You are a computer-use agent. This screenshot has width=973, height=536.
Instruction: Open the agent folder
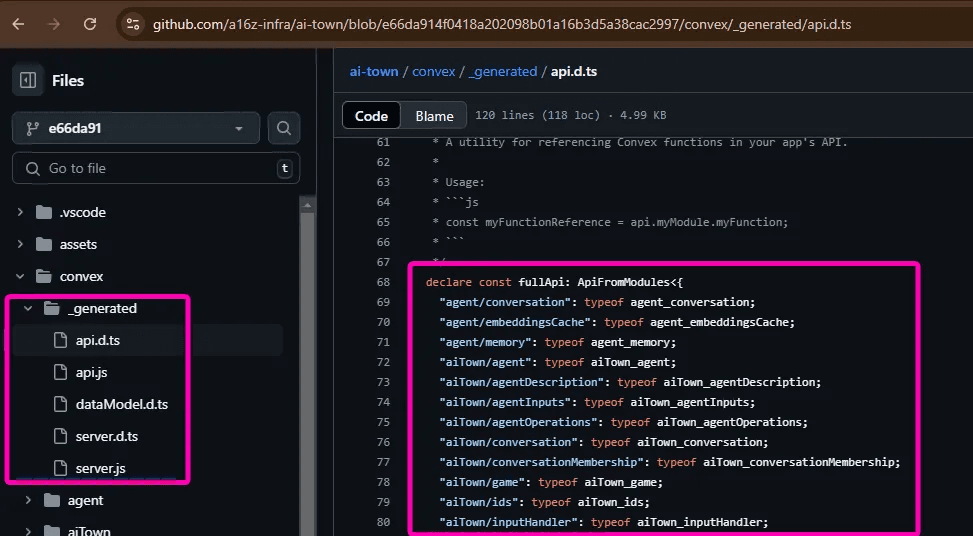[x=86, y=500]
